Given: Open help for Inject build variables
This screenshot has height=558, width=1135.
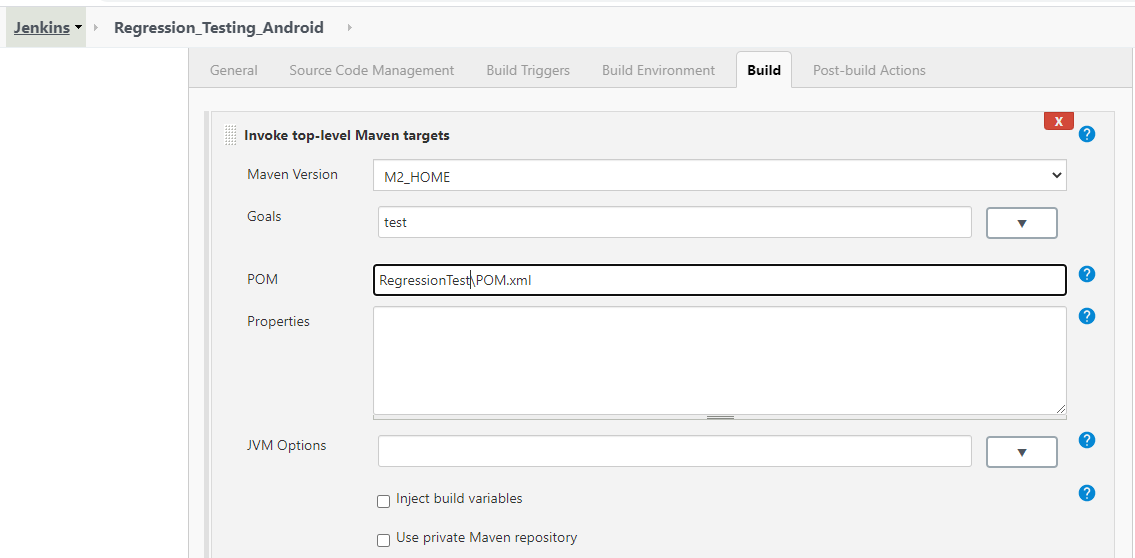Looking at the screenshot, I should (1087, 493).
